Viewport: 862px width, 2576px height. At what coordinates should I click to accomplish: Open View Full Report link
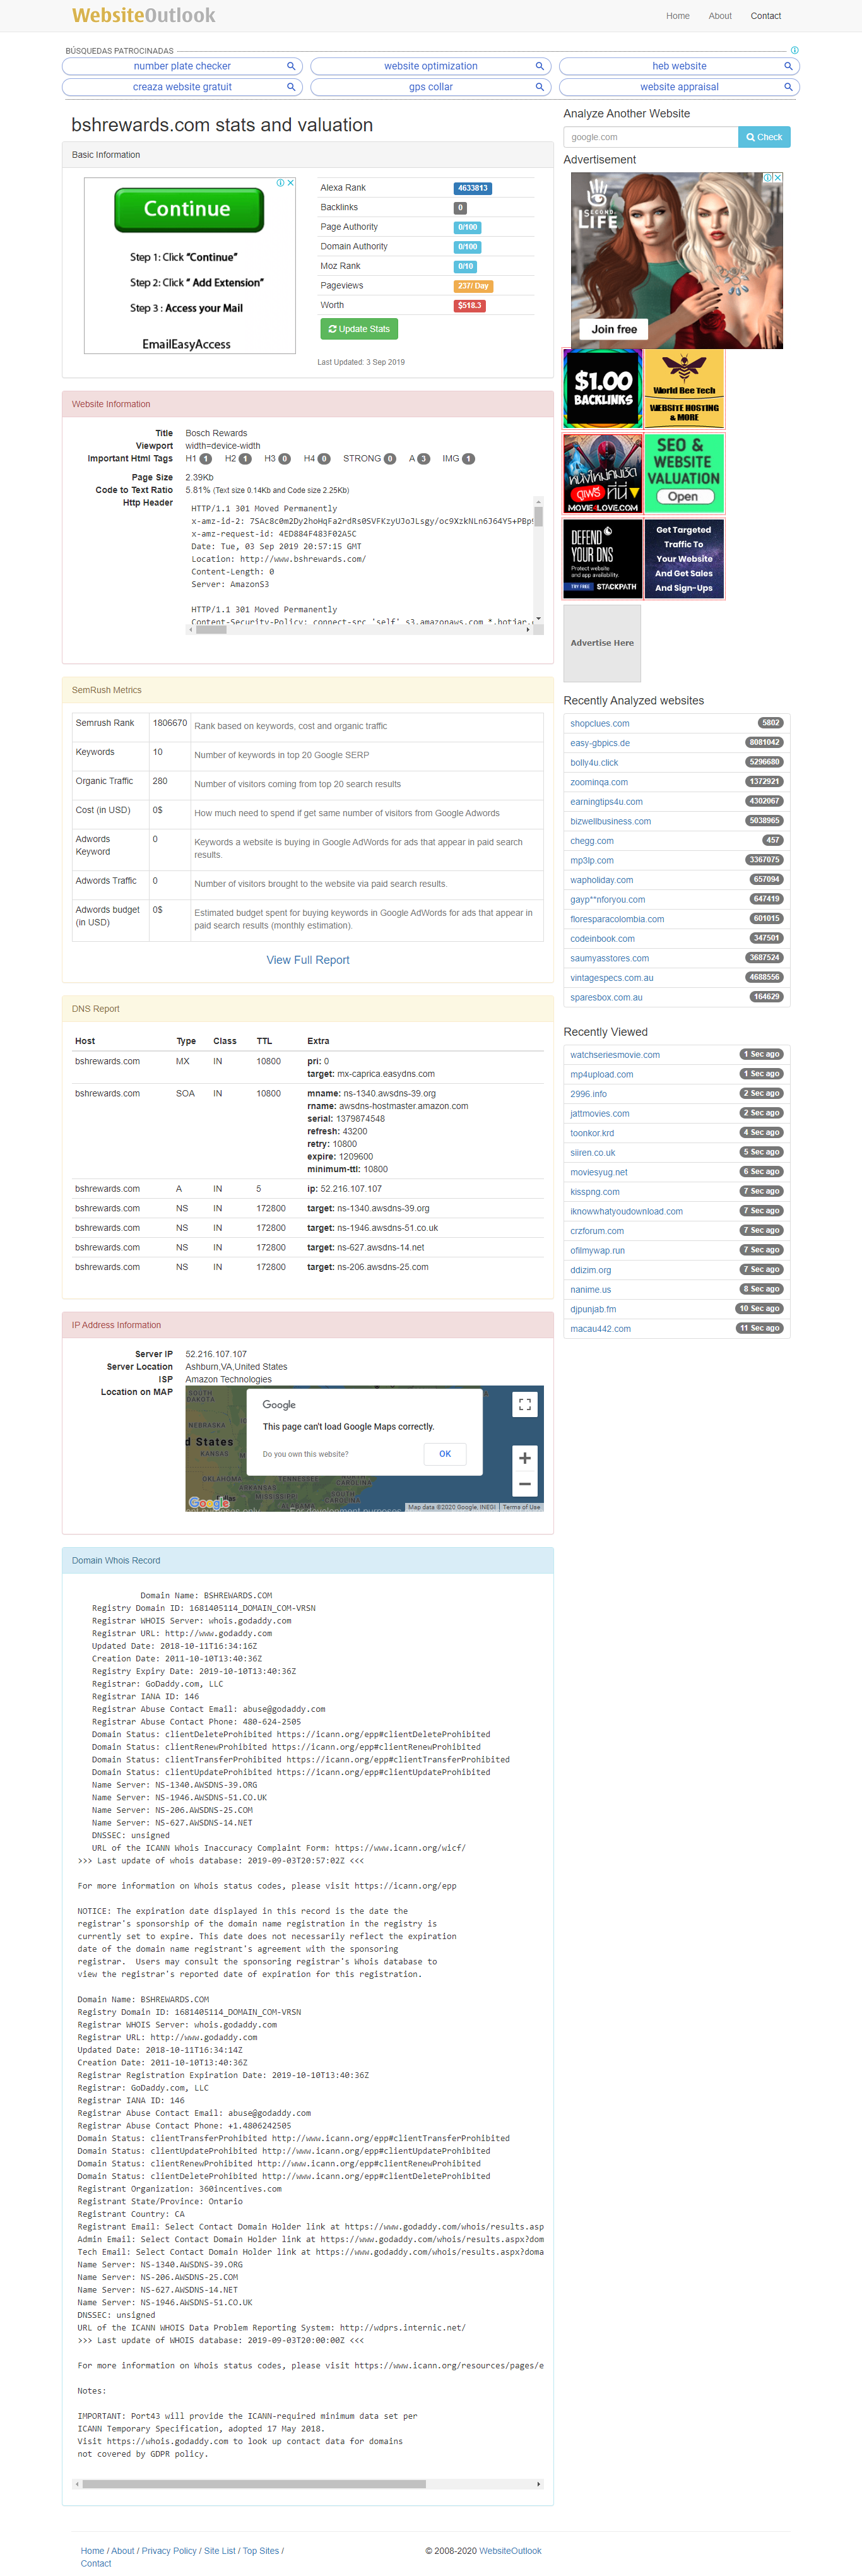pos(308,960)
